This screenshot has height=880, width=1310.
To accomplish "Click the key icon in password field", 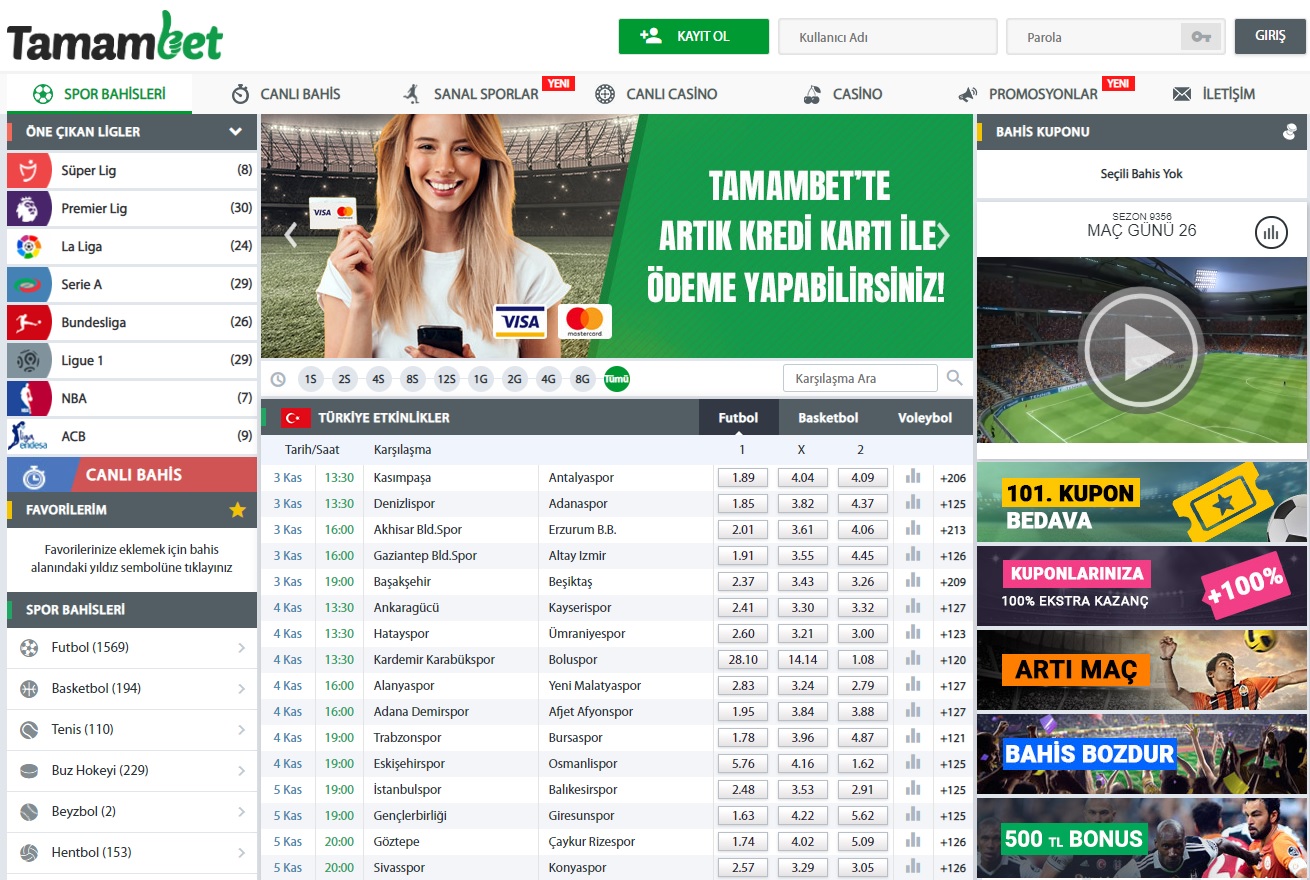I will [1201, 37].
